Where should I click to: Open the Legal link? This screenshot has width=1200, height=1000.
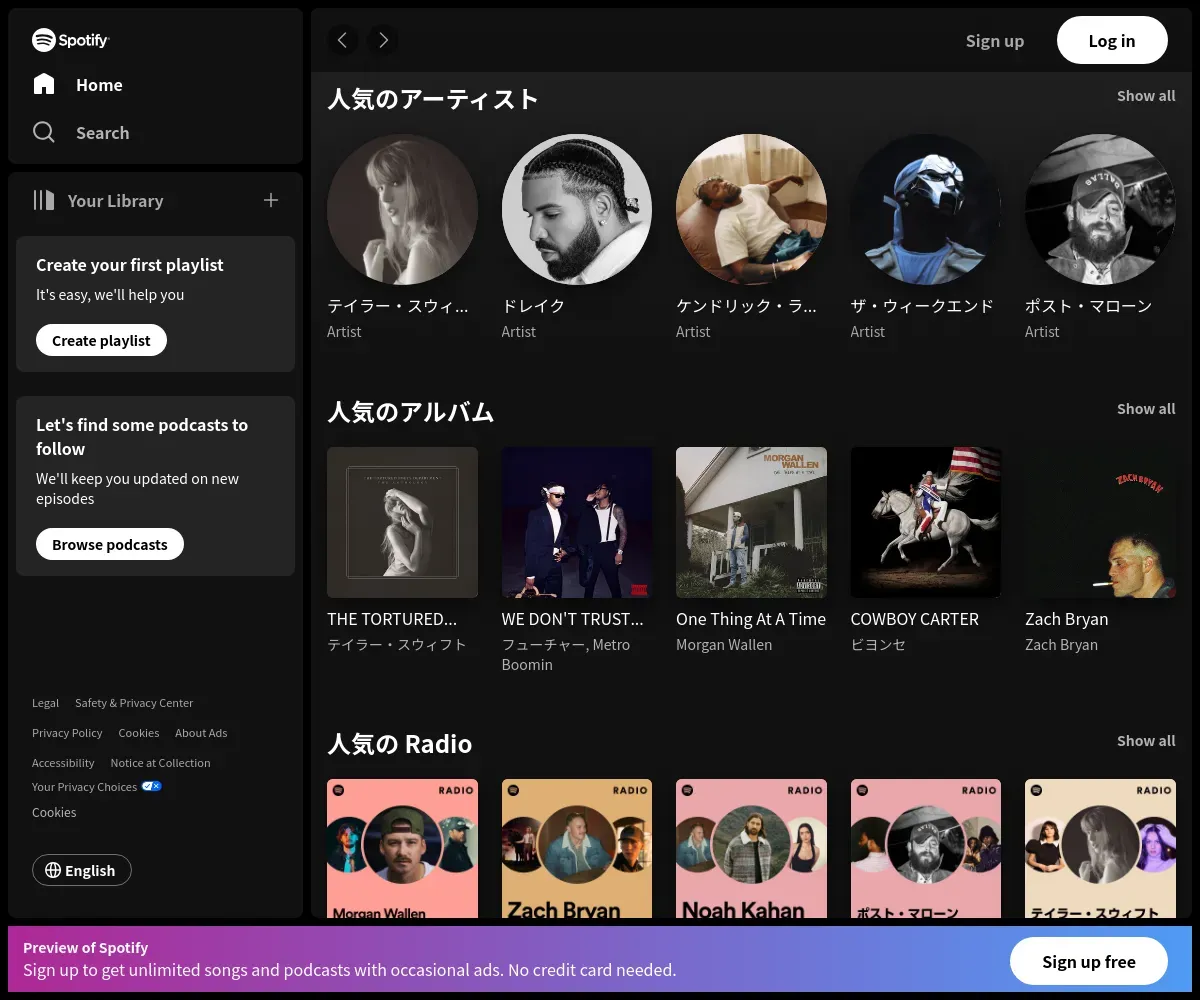[x=45, y=703]
